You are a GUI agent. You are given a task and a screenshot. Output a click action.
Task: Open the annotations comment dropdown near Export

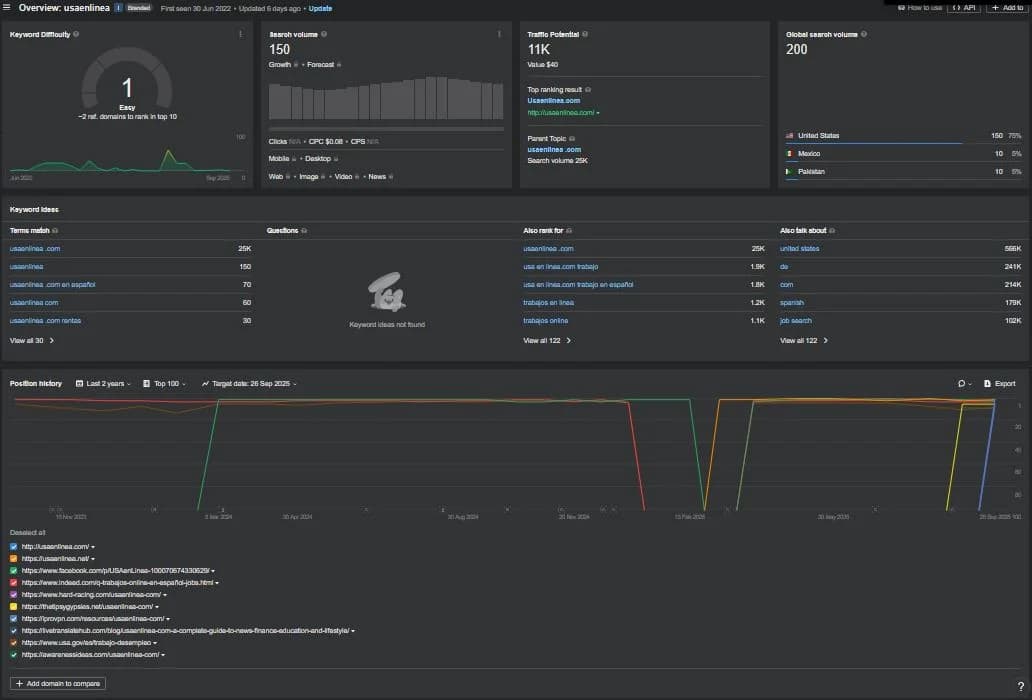[x=965, y=384]
